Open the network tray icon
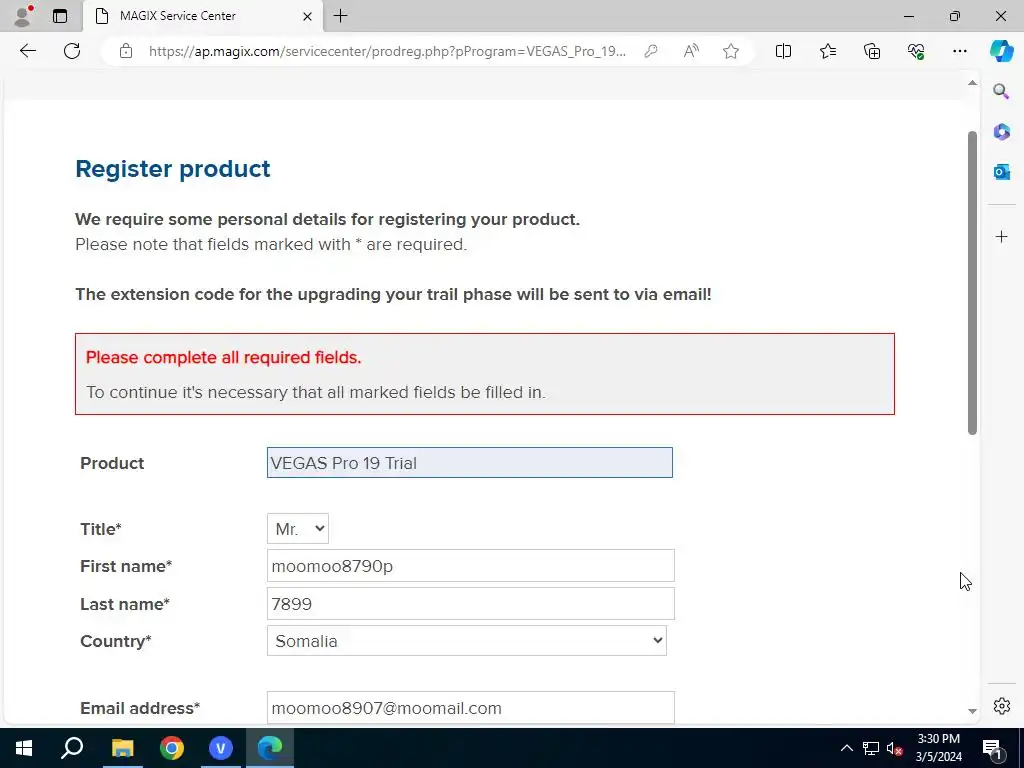The image size is (1024, 768). (871, 748)
